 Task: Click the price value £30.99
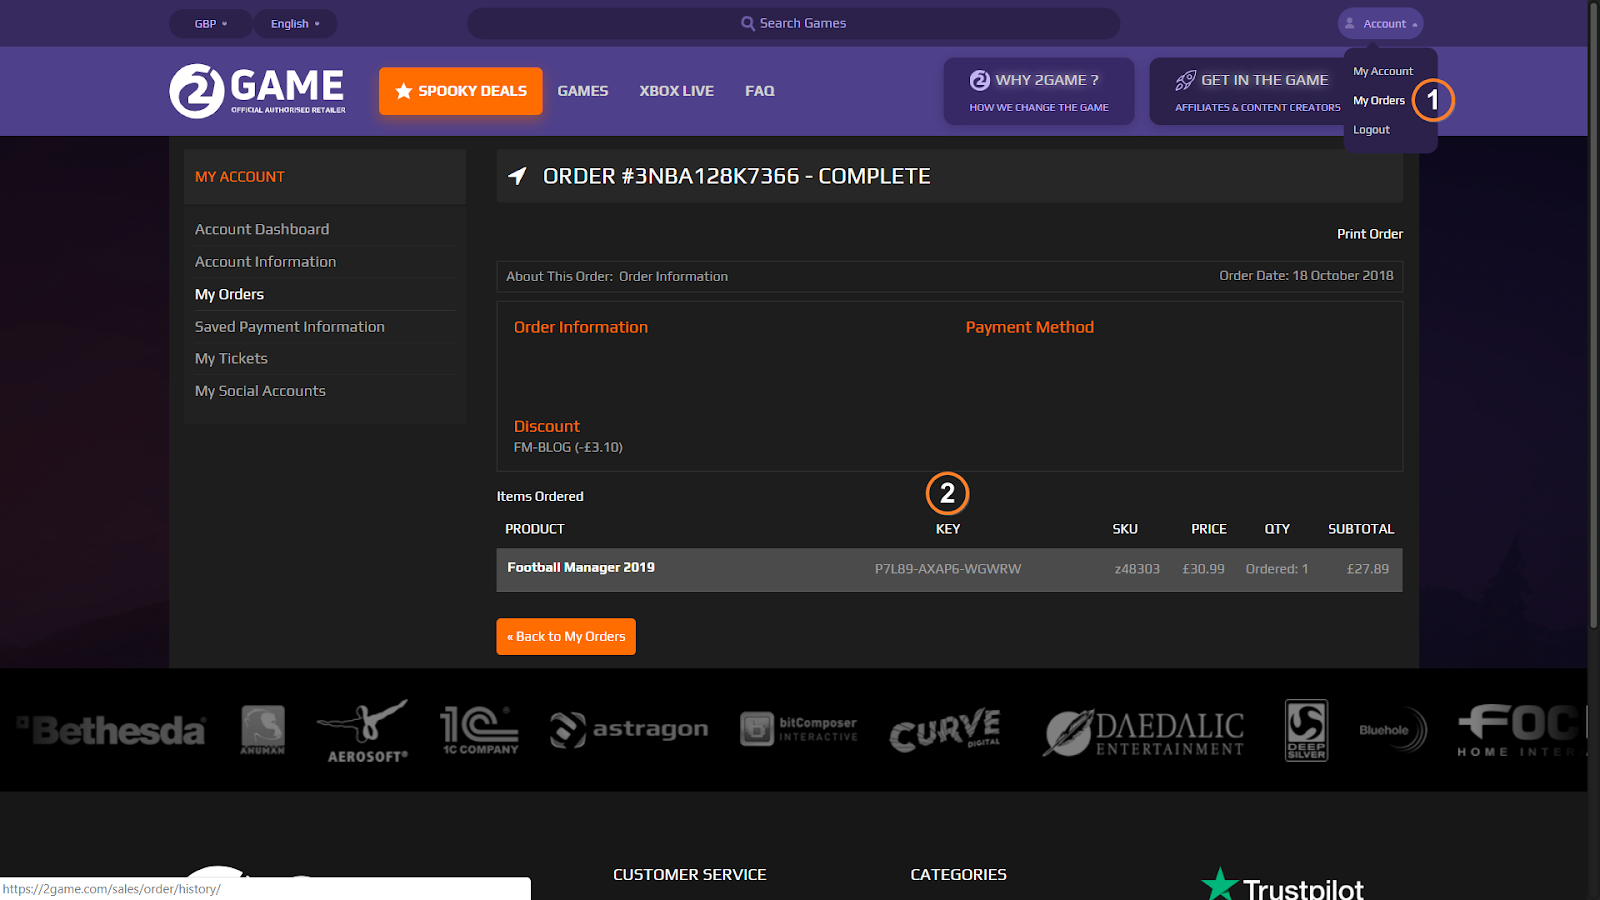(1203, 569)
